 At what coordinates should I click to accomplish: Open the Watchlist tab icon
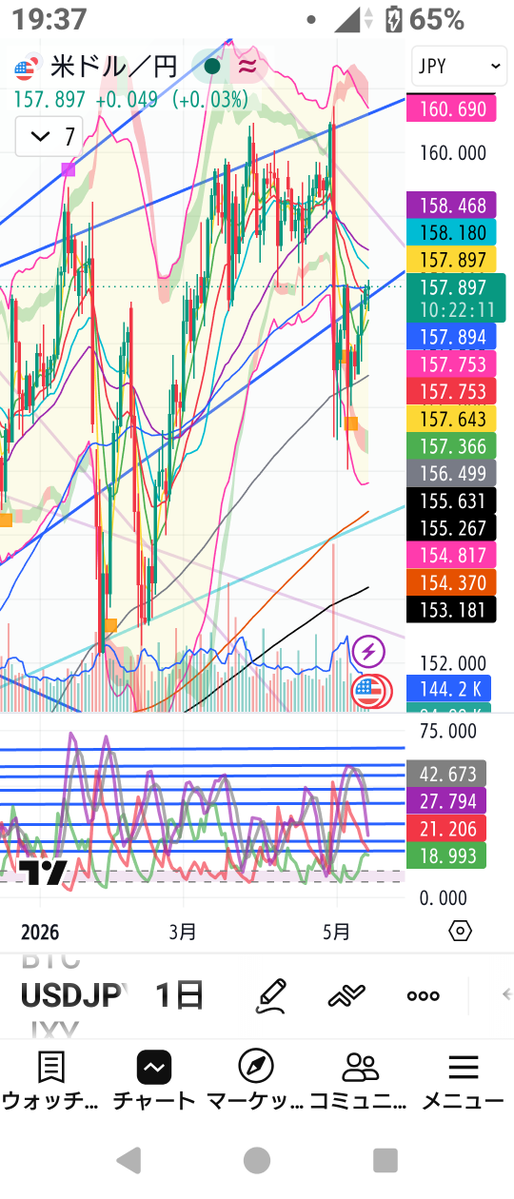click(x=50, y=1067)
